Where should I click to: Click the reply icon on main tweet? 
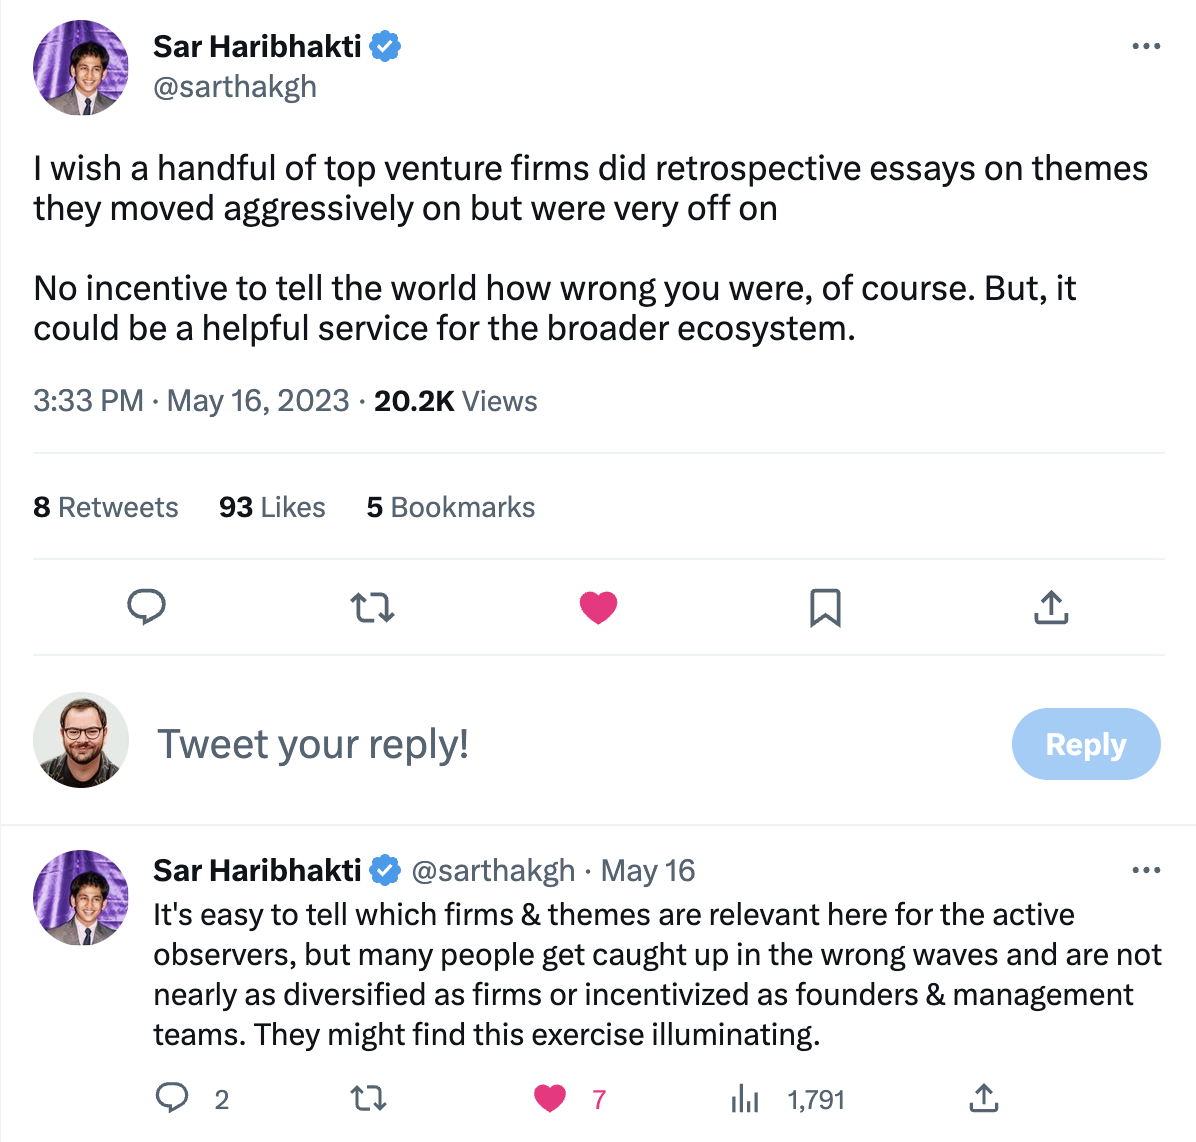tap(146, 607)
